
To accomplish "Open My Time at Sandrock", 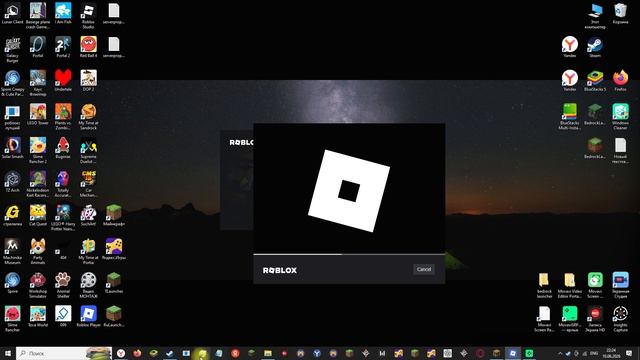I will tap(88, 117).
